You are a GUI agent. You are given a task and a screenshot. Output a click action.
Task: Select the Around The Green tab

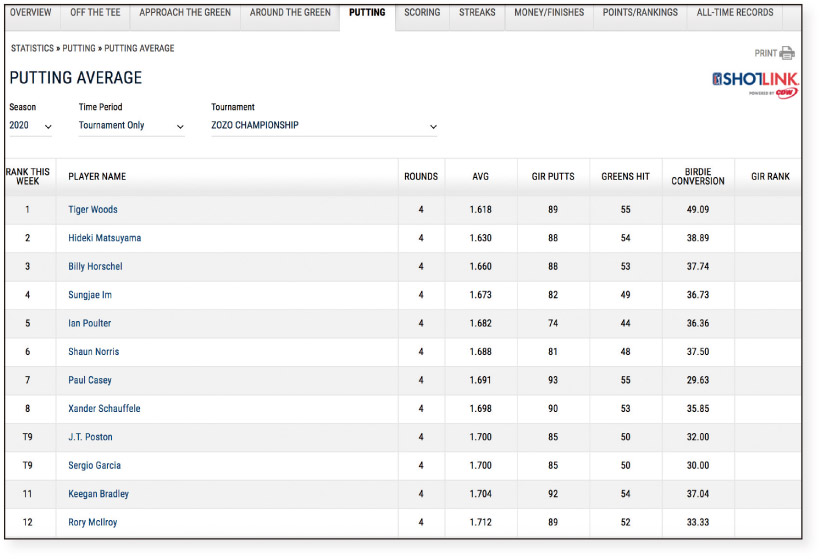(x=290, y=13)
